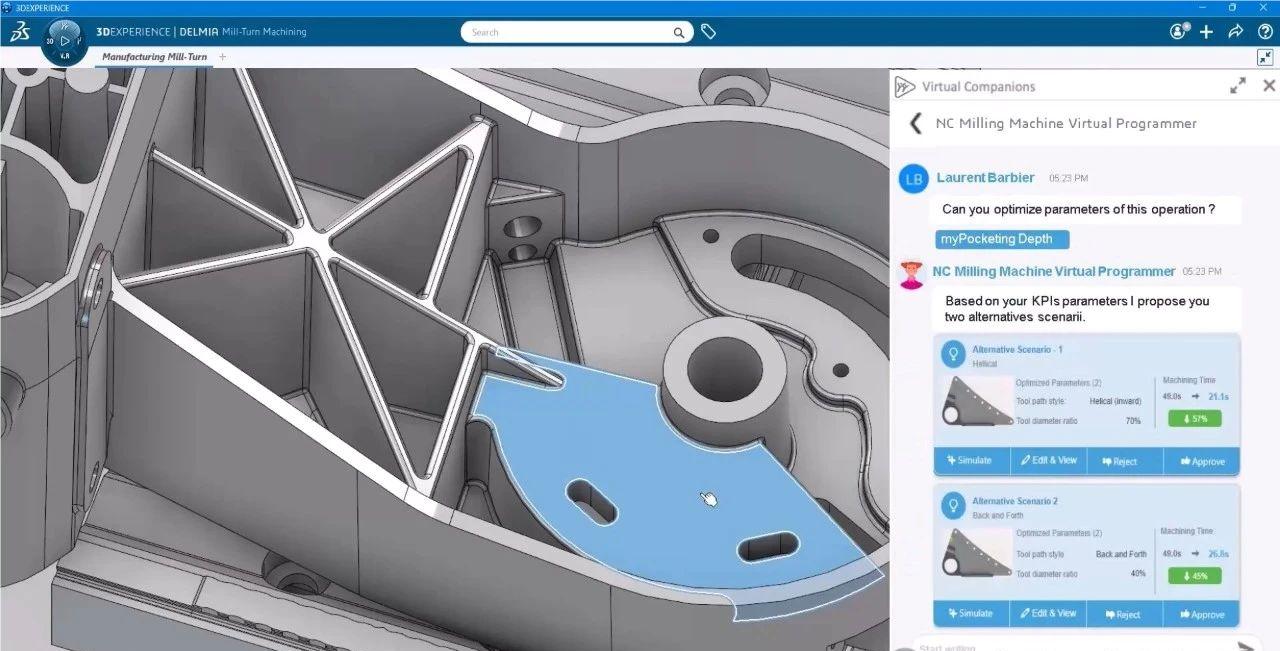Select the Manufacturing Mill-Turn tab
This screenshot has height=651, width=1280.
coord(154,57)
